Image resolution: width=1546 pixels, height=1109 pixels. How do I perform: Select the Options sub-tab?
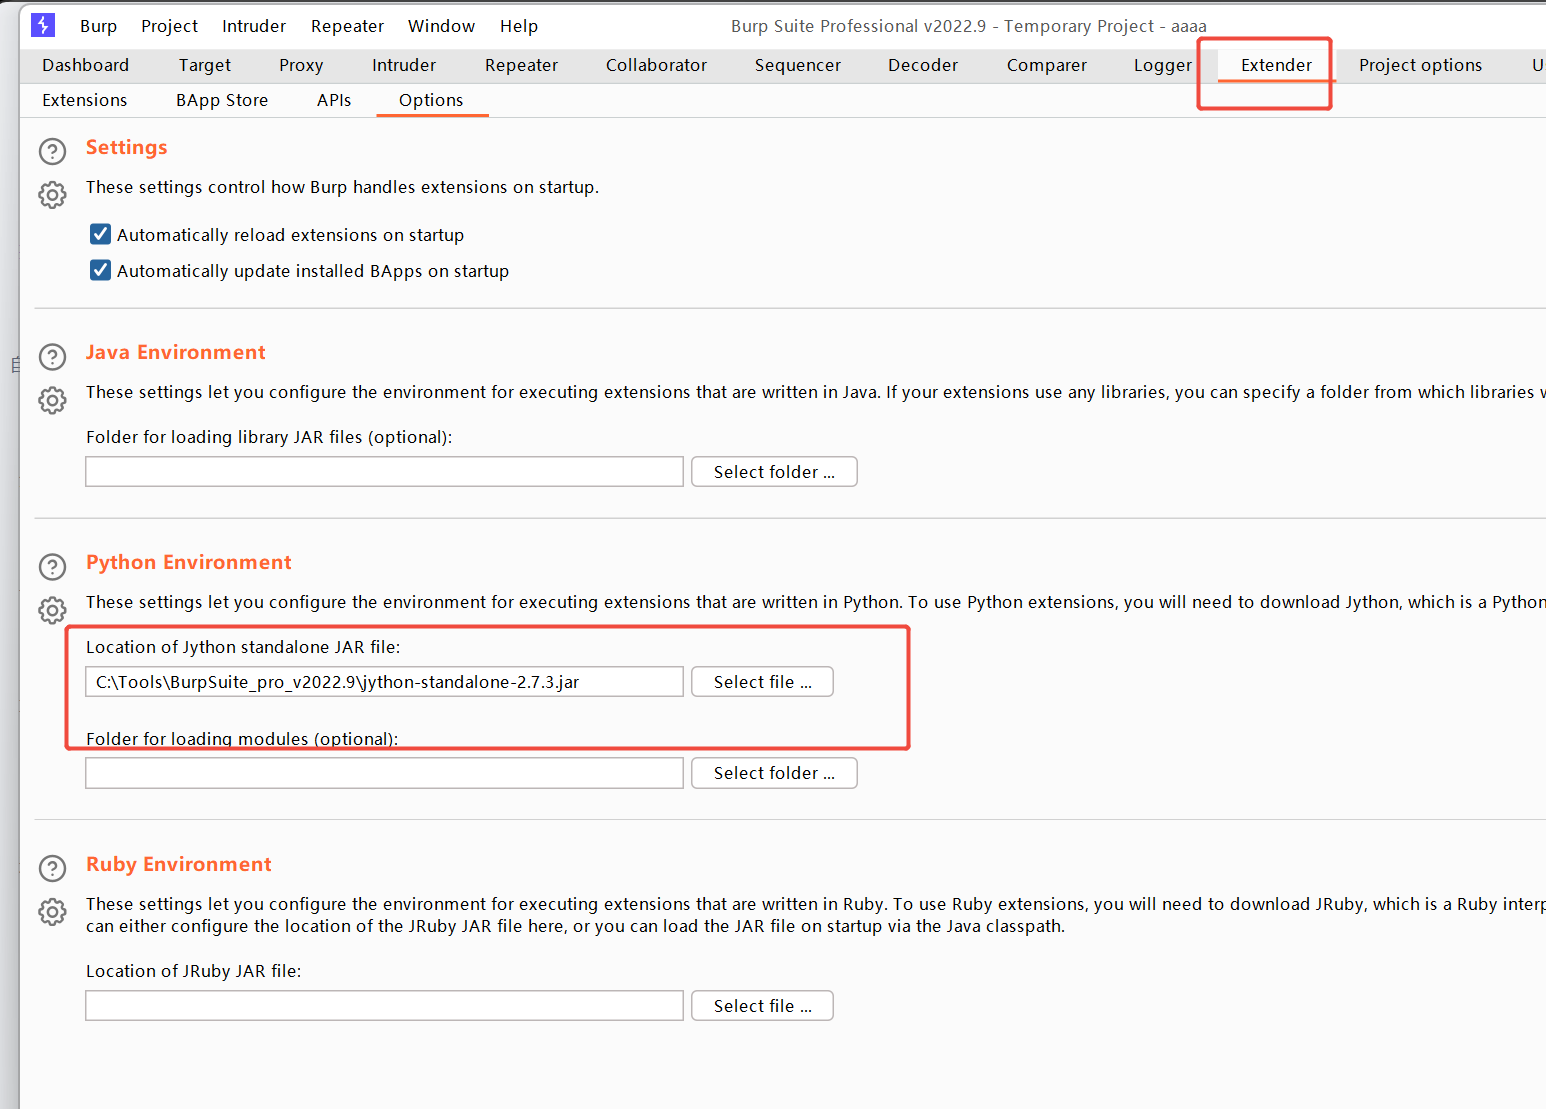(431, 100)
